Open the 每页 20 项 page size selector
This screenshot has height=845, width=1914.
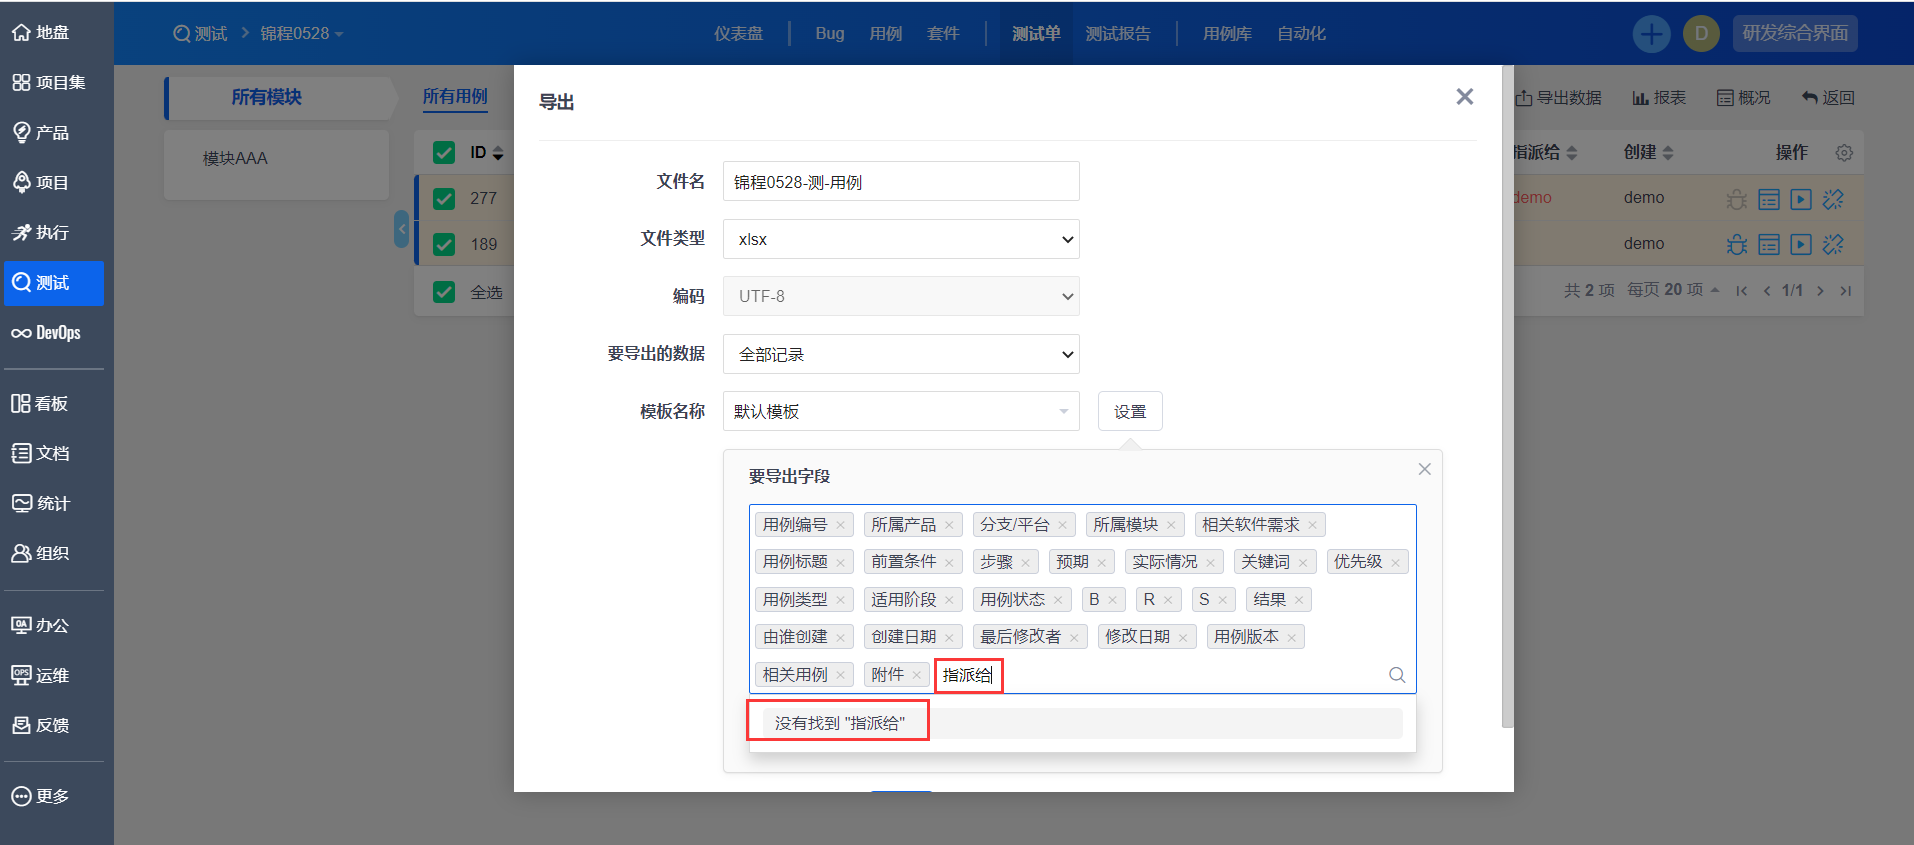(x=1673, y=290)
